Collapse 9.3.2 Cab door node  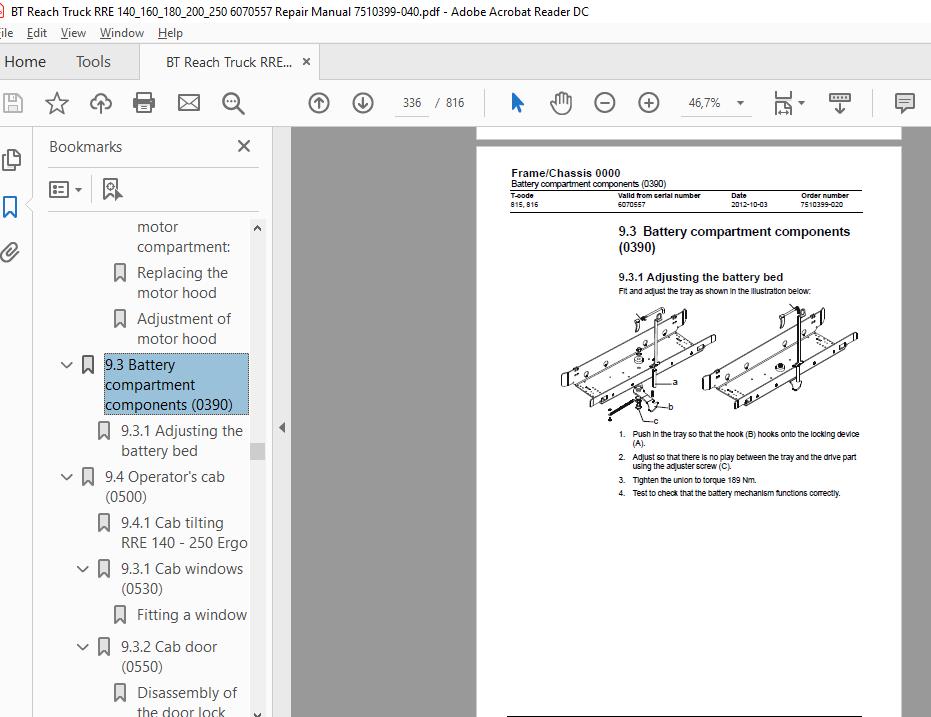pyautogui.click(x=83, y=646)
